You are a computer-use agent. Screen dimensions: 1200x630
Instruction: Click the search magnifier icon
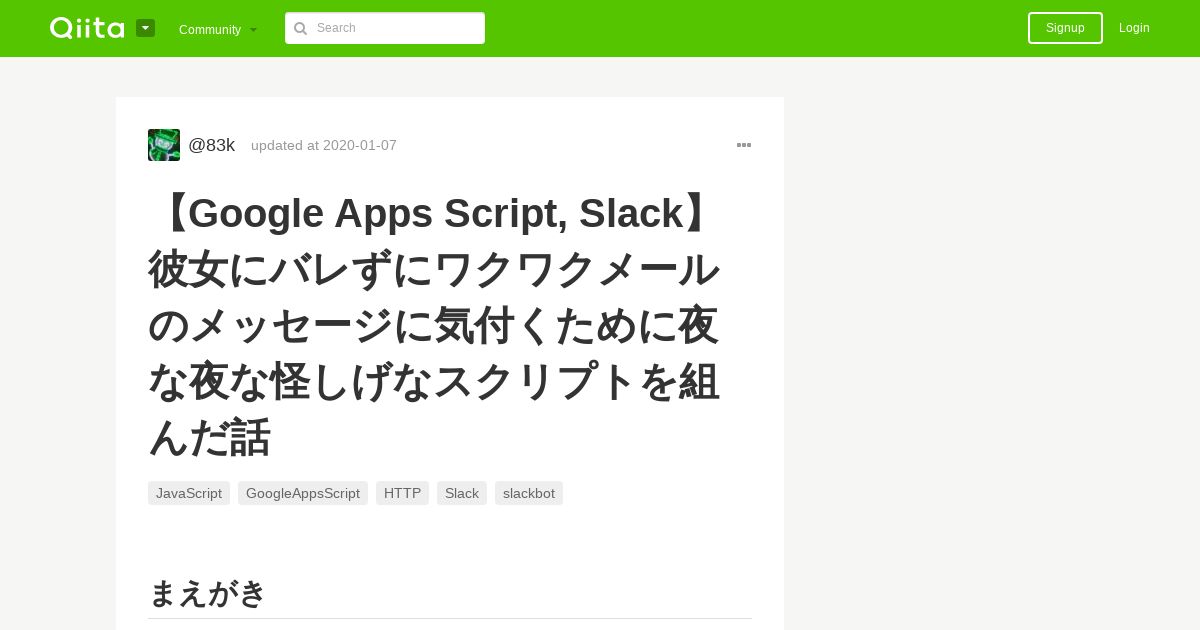300,28
